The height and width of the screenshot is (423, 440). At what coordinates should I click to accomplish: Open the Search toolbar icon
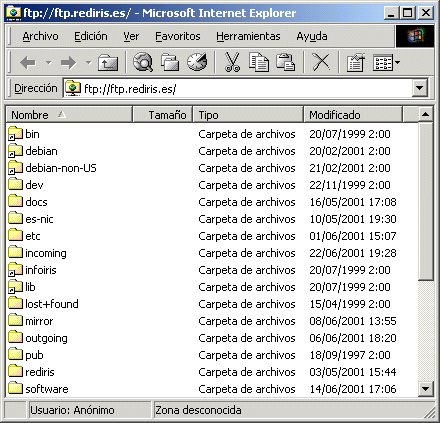coord(143,62)
